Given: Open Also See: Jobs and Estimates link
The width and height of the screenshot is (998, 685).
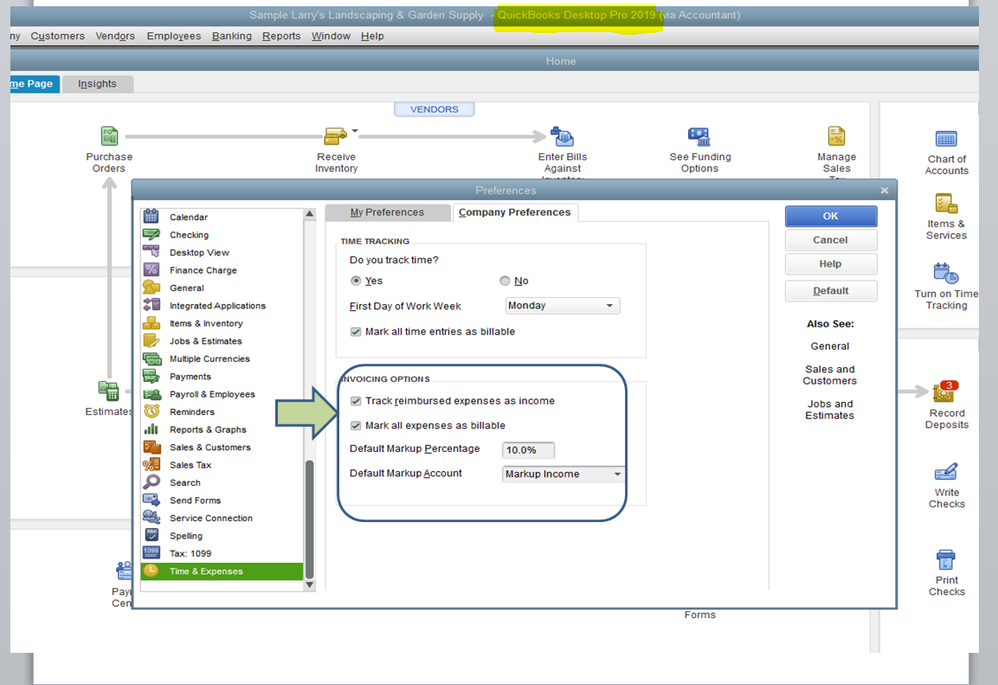Looking at the screenshot, I should click(830, 409).
